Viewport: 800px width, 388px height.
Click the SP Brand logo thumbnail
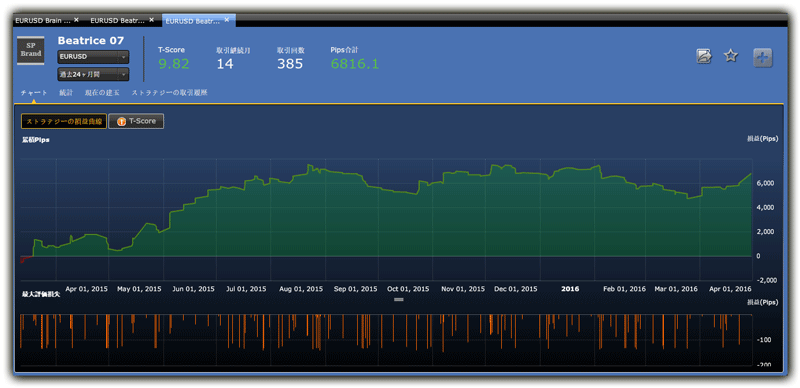click(x=31, y=50)
